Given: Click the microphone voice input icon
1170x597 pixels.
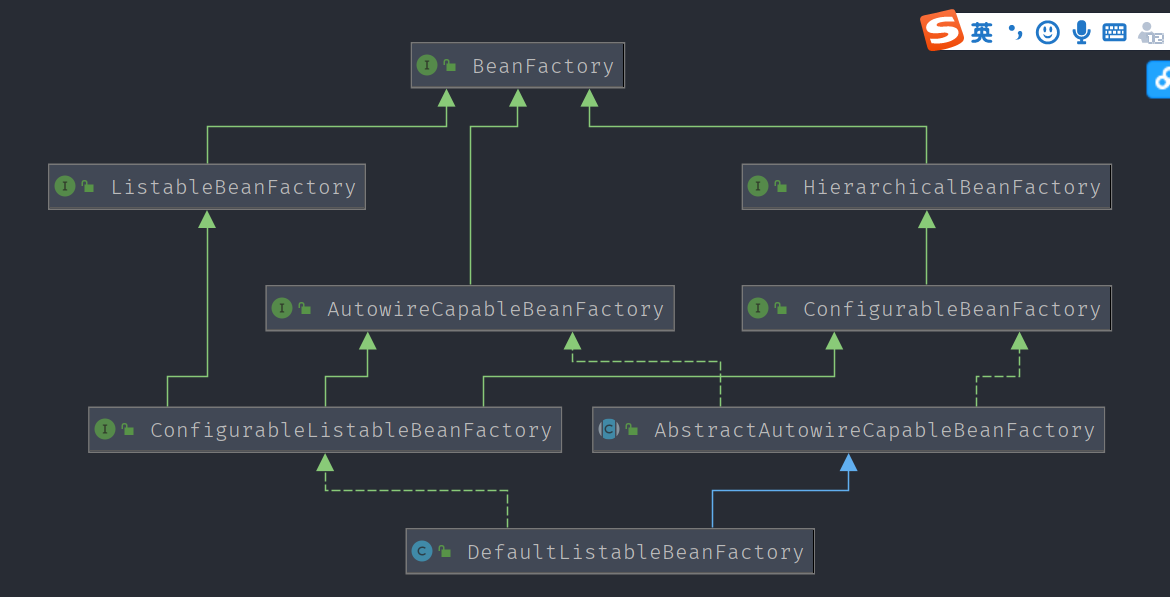Looking at the screenshot, I should click(x=1081, y=33).
